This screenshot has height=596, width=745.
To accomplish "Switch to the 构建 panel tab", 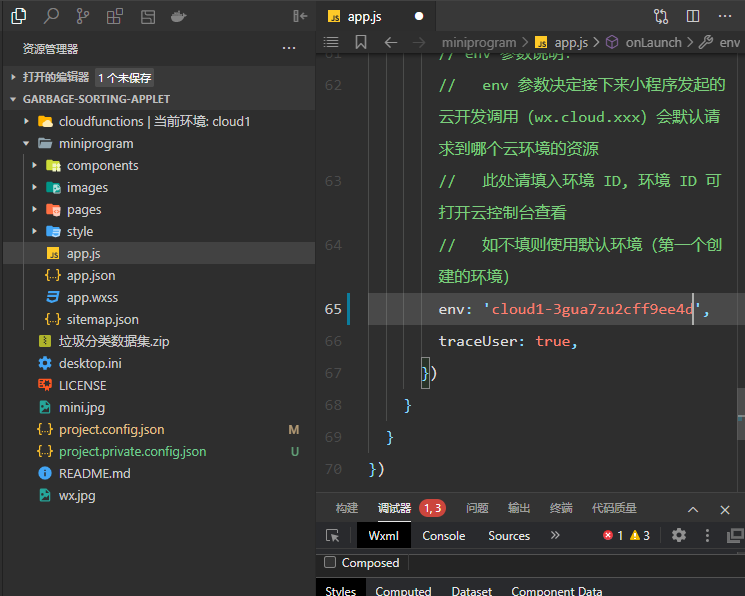I will (x=346, y=508).
